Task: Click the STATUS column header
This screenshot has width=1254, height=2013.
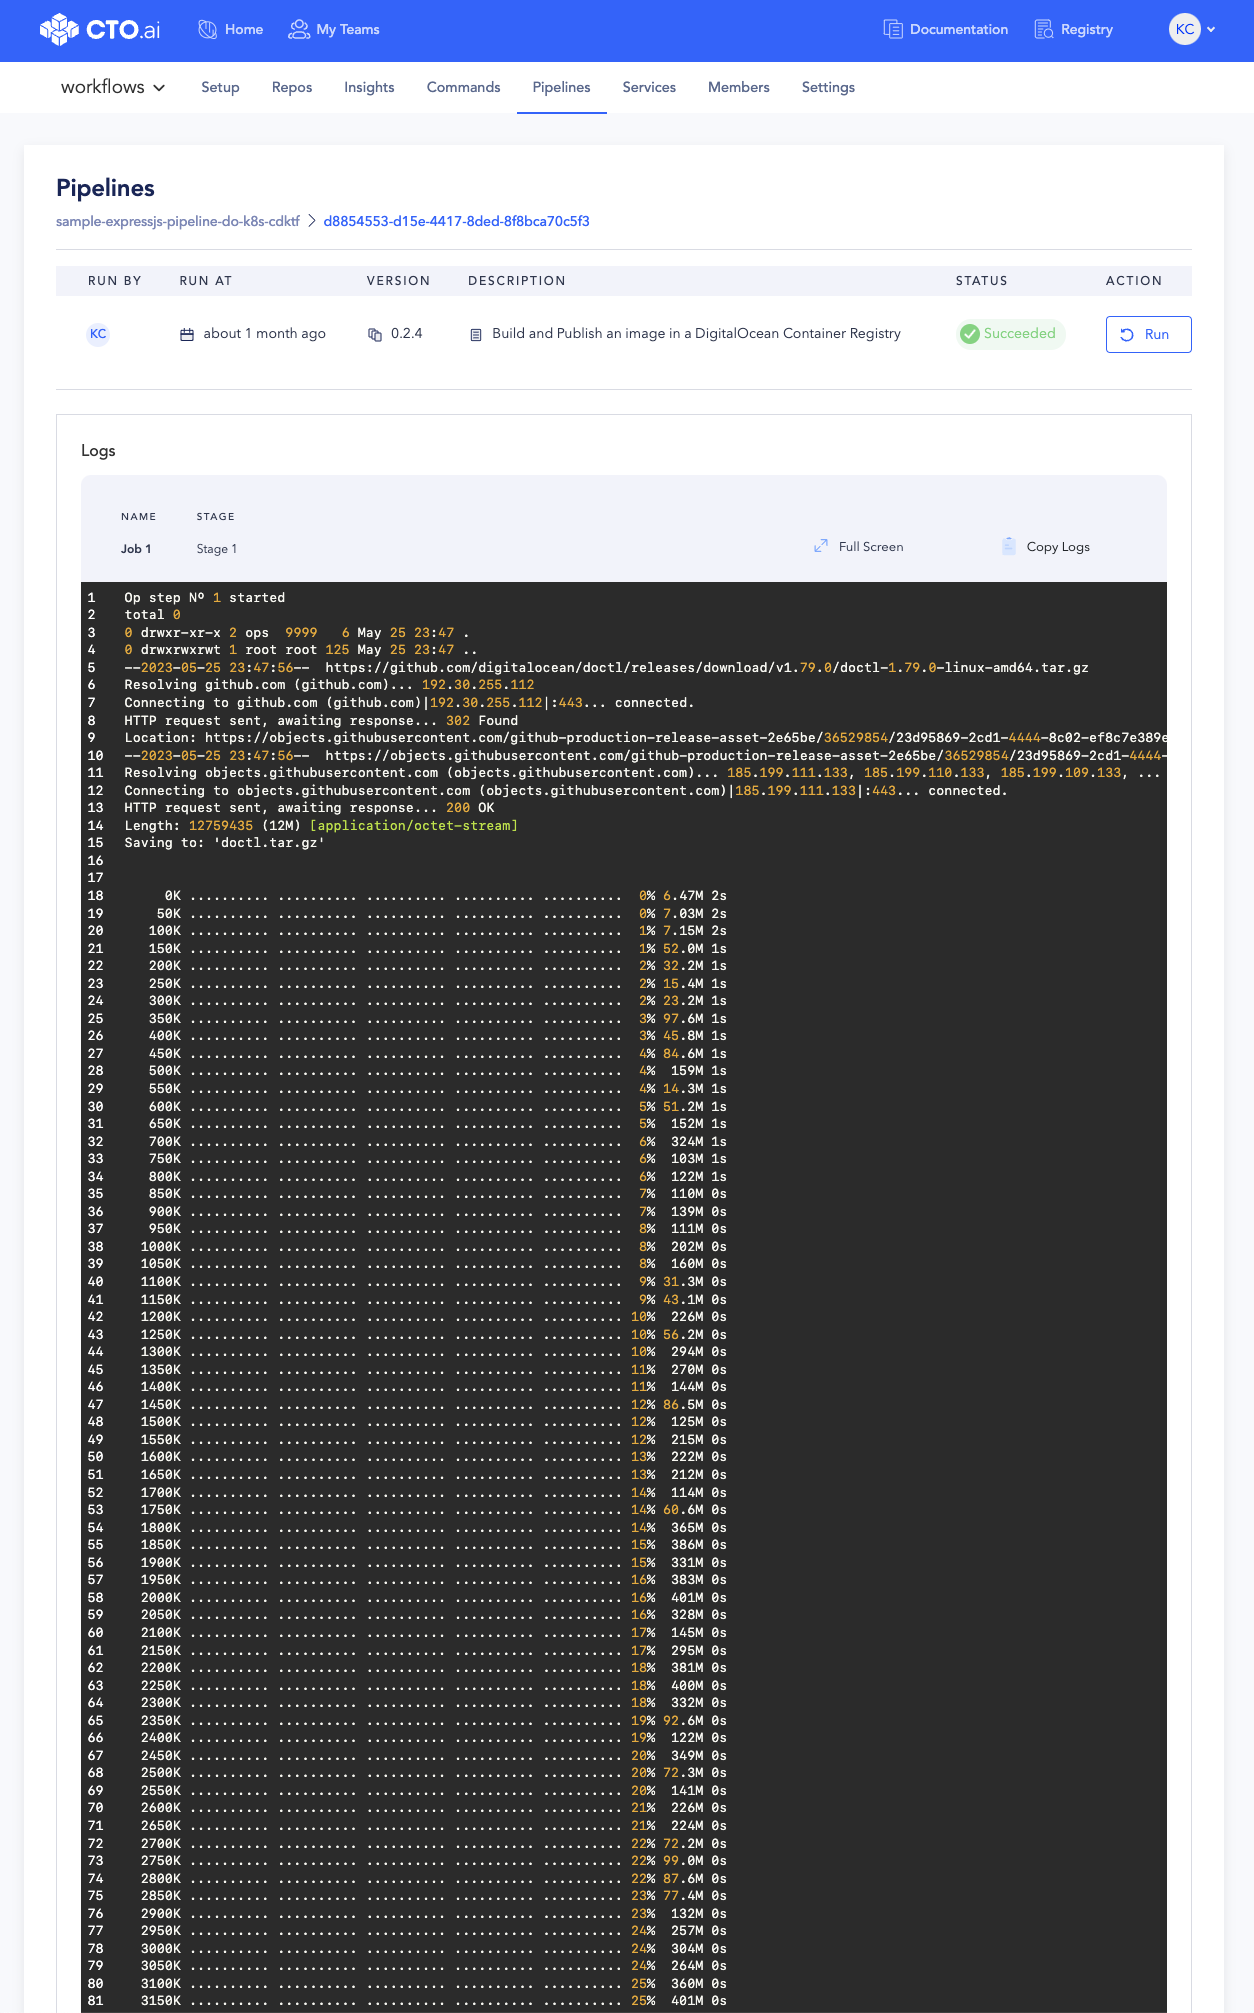Action: (981, 281)
